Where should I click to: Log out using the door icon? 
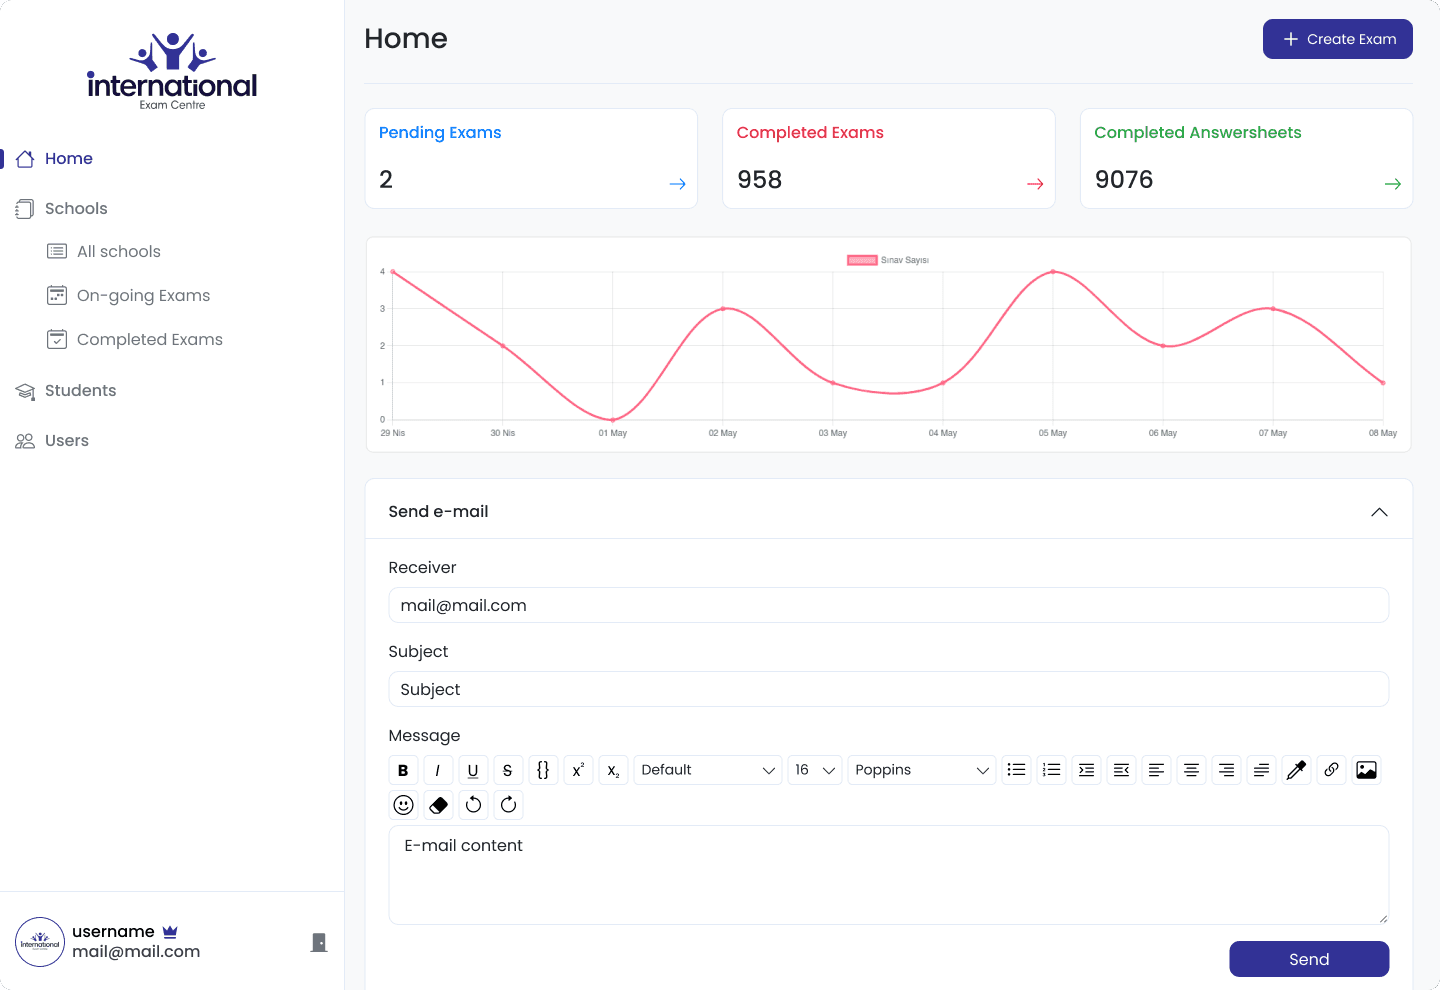319,942
